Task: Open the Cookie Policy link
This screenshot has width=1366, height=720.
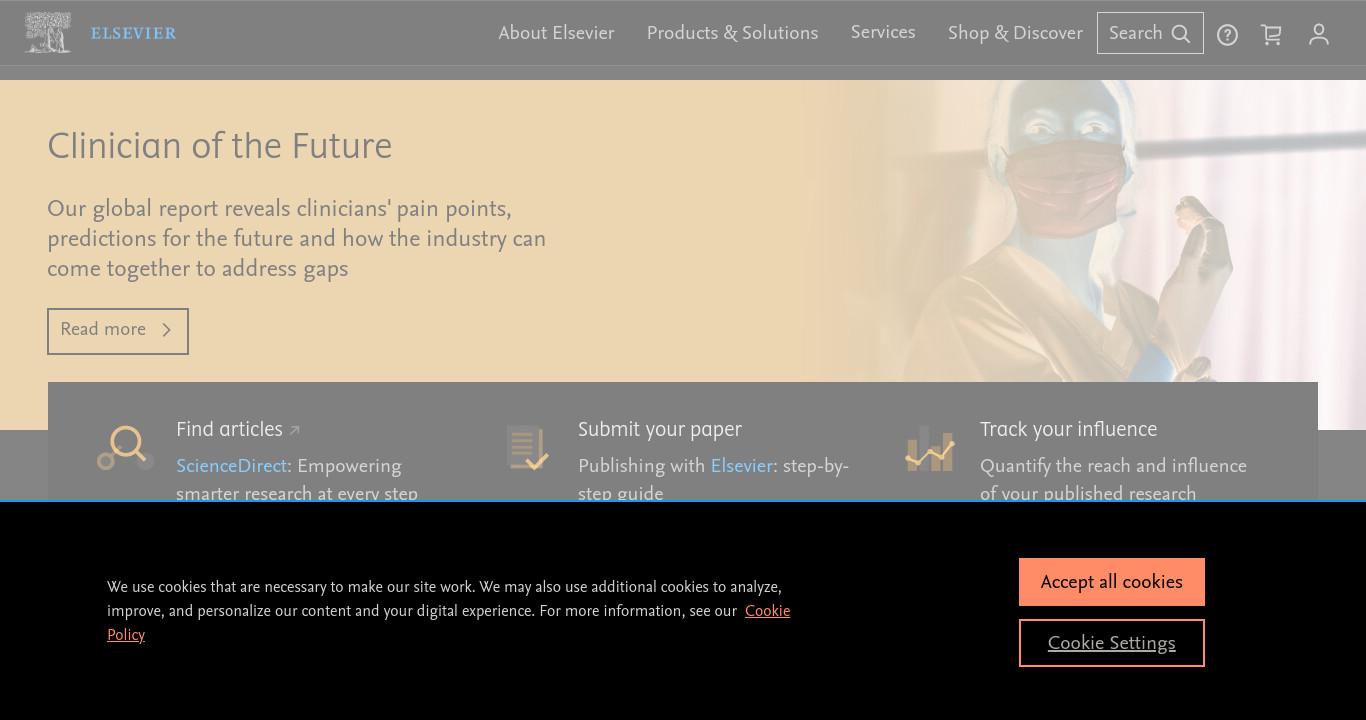Action: [767, 611]
